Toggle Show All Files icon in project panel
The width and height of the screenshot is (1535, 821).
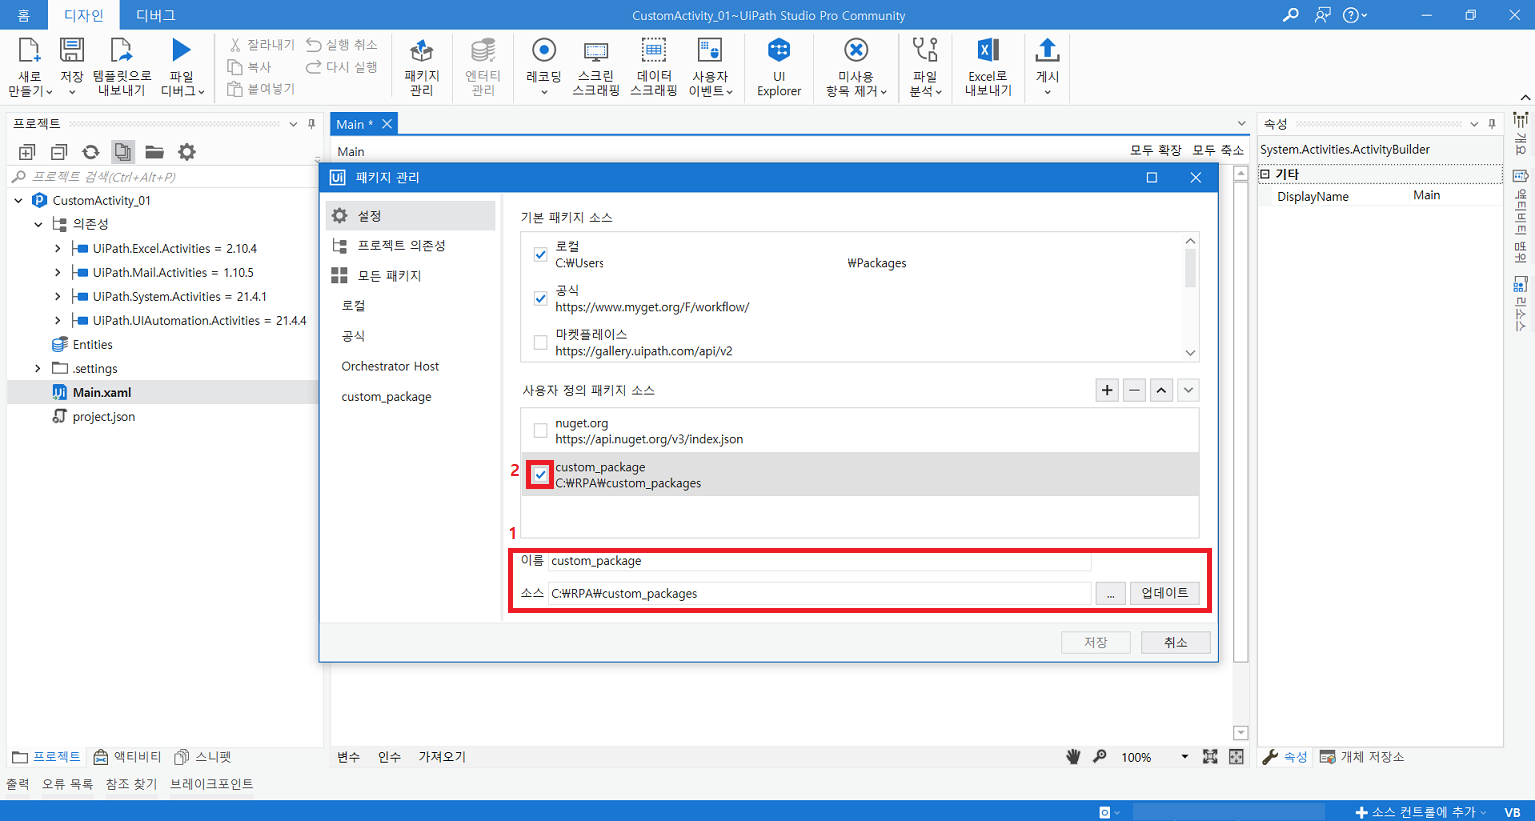[122, 152]
